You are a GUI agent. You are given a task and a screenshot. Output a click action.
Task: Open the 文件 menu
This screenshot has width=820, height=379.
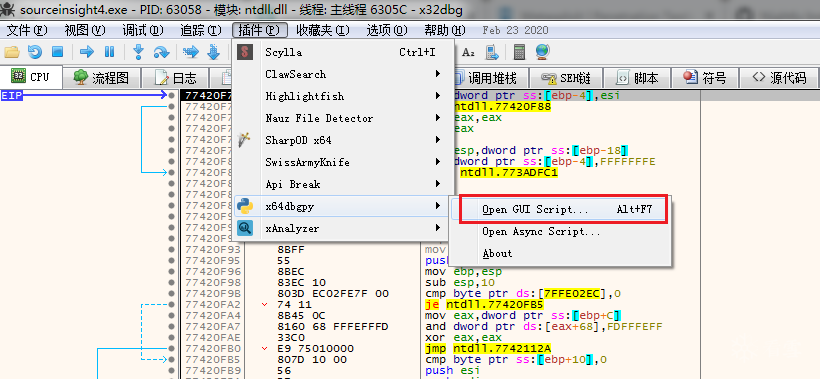point(27,30)
